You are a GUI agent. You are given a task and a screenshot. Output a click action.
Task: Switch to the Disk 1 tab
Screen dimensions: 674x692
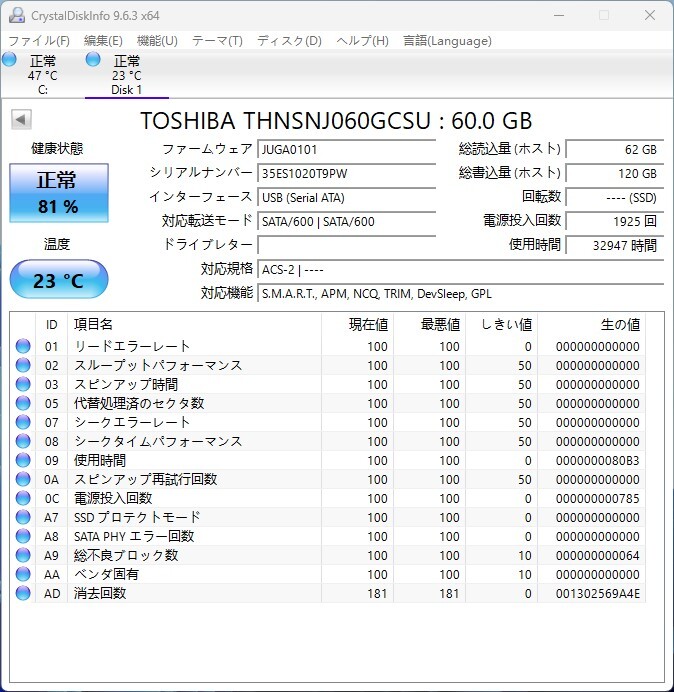[x=125, y=75]
